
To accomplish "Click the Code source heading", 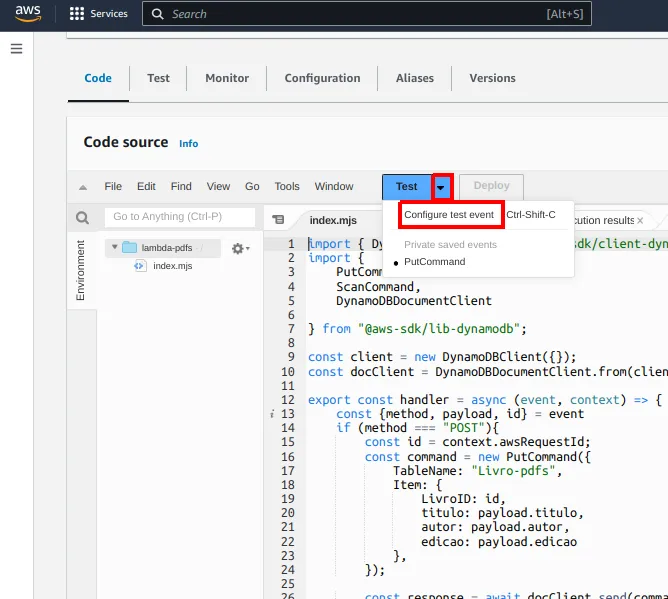I will (126, 142).
